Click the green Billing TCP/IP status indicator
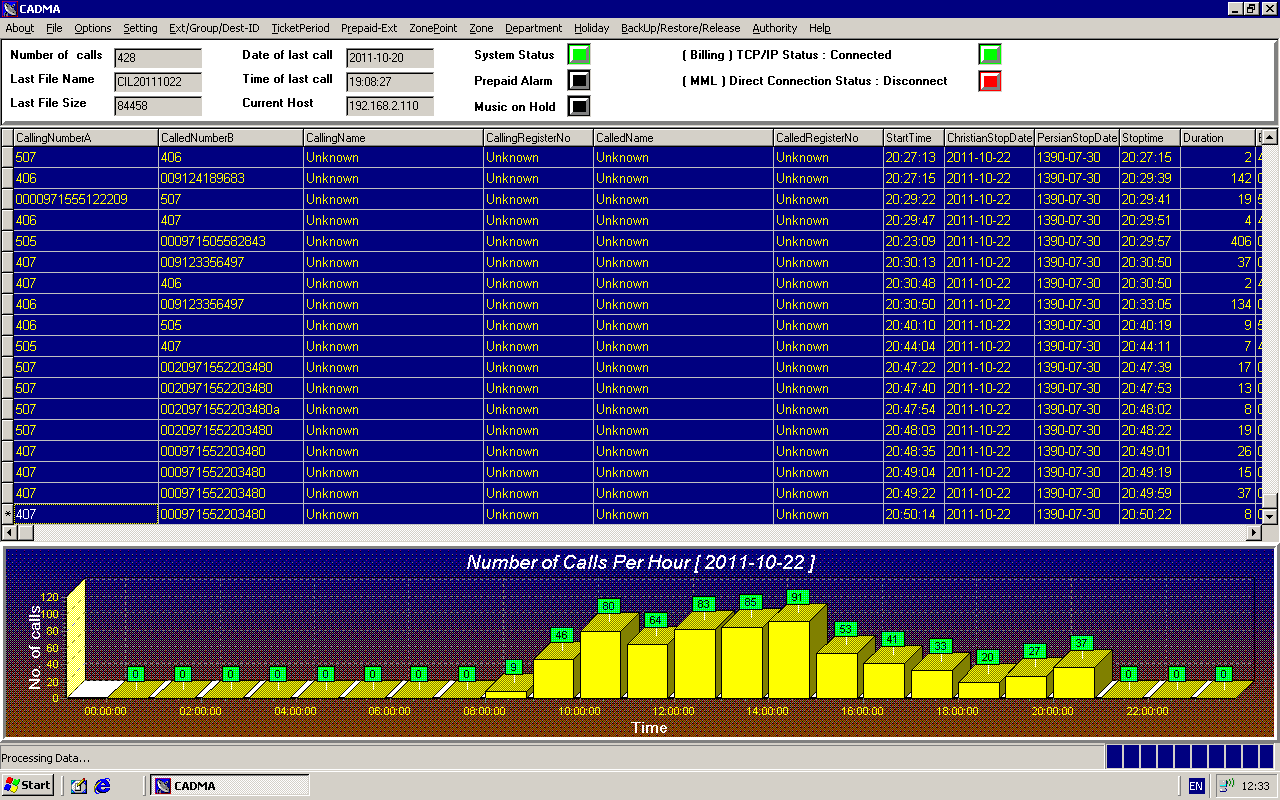 tap(990, 54)
